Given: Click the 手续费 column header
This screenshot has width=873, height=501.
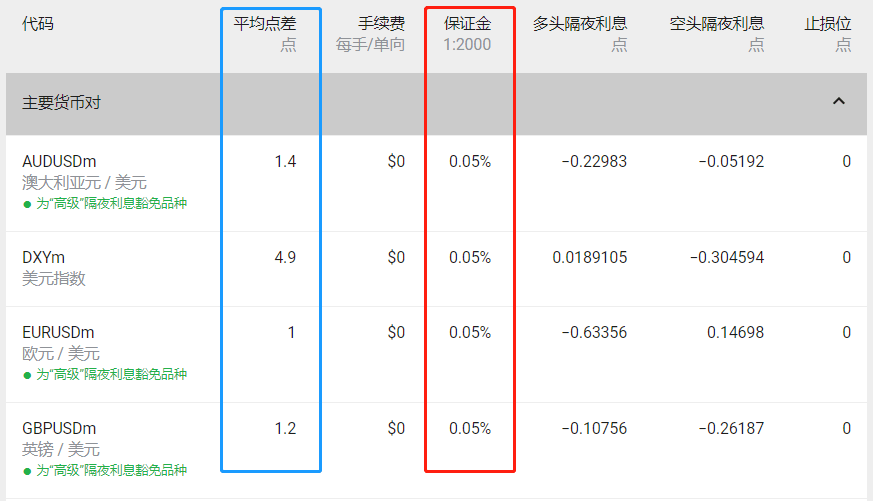Looking at the screenshot, I should (x=381, y=24).
